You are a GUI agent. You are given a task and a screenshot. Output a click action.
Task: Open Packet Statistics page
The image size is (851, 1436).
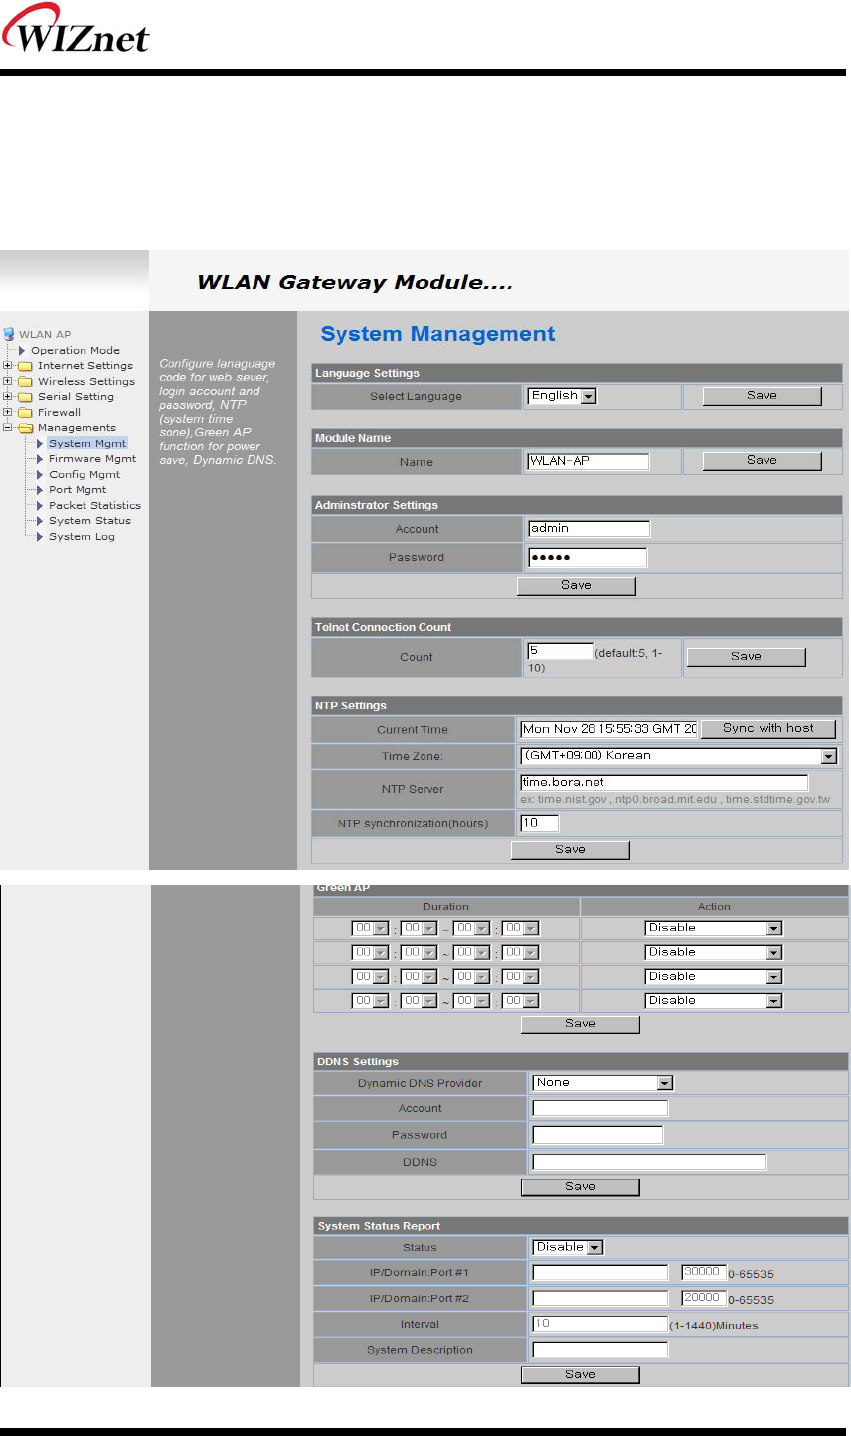tap(95, 506)
